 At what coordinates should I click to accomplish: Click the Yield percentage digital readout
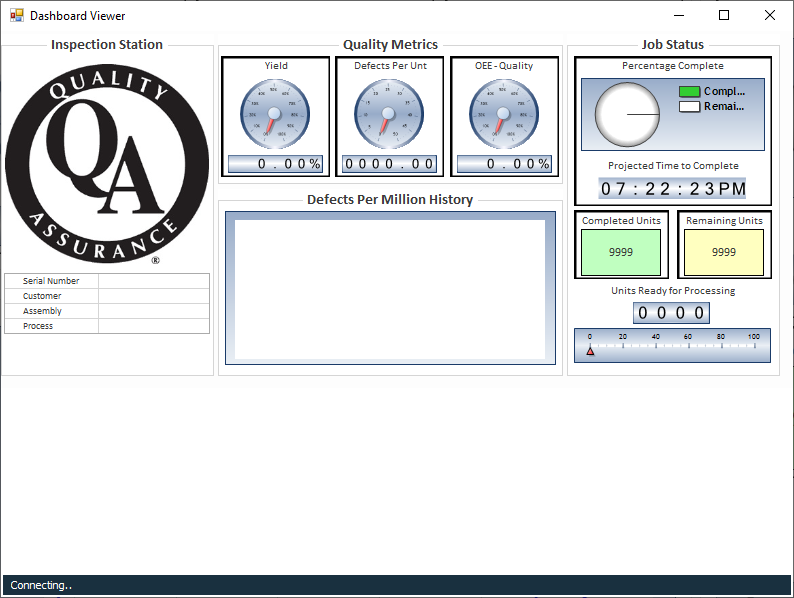coord(276,164)
